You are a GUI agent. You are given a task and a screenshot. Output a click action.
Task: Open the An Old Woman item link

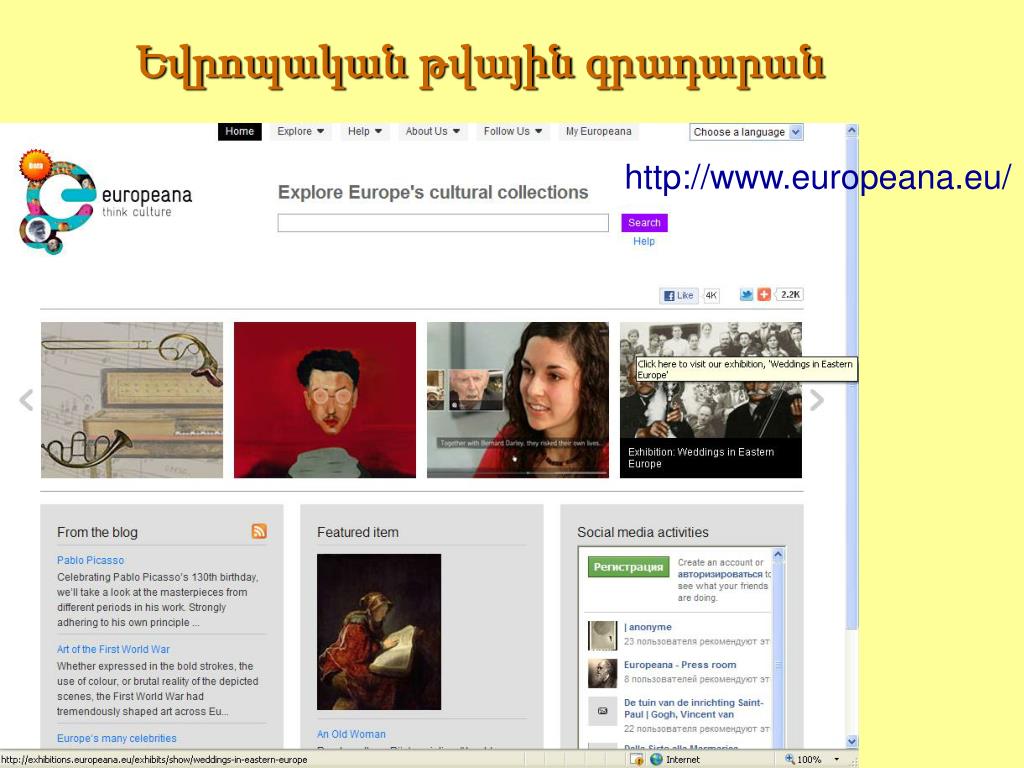click(351, 734)
